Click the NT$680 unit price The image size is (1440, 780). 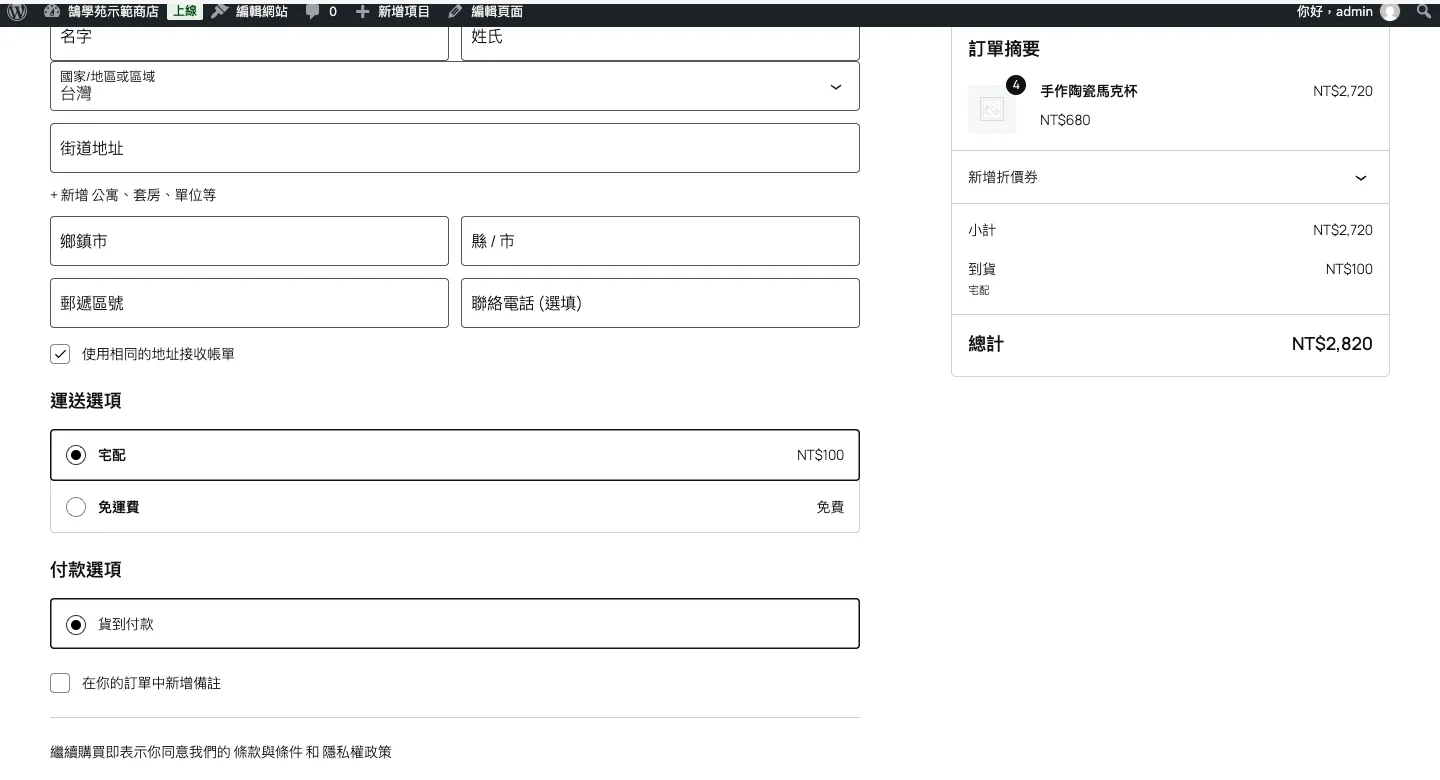(x=1065, y=120)
